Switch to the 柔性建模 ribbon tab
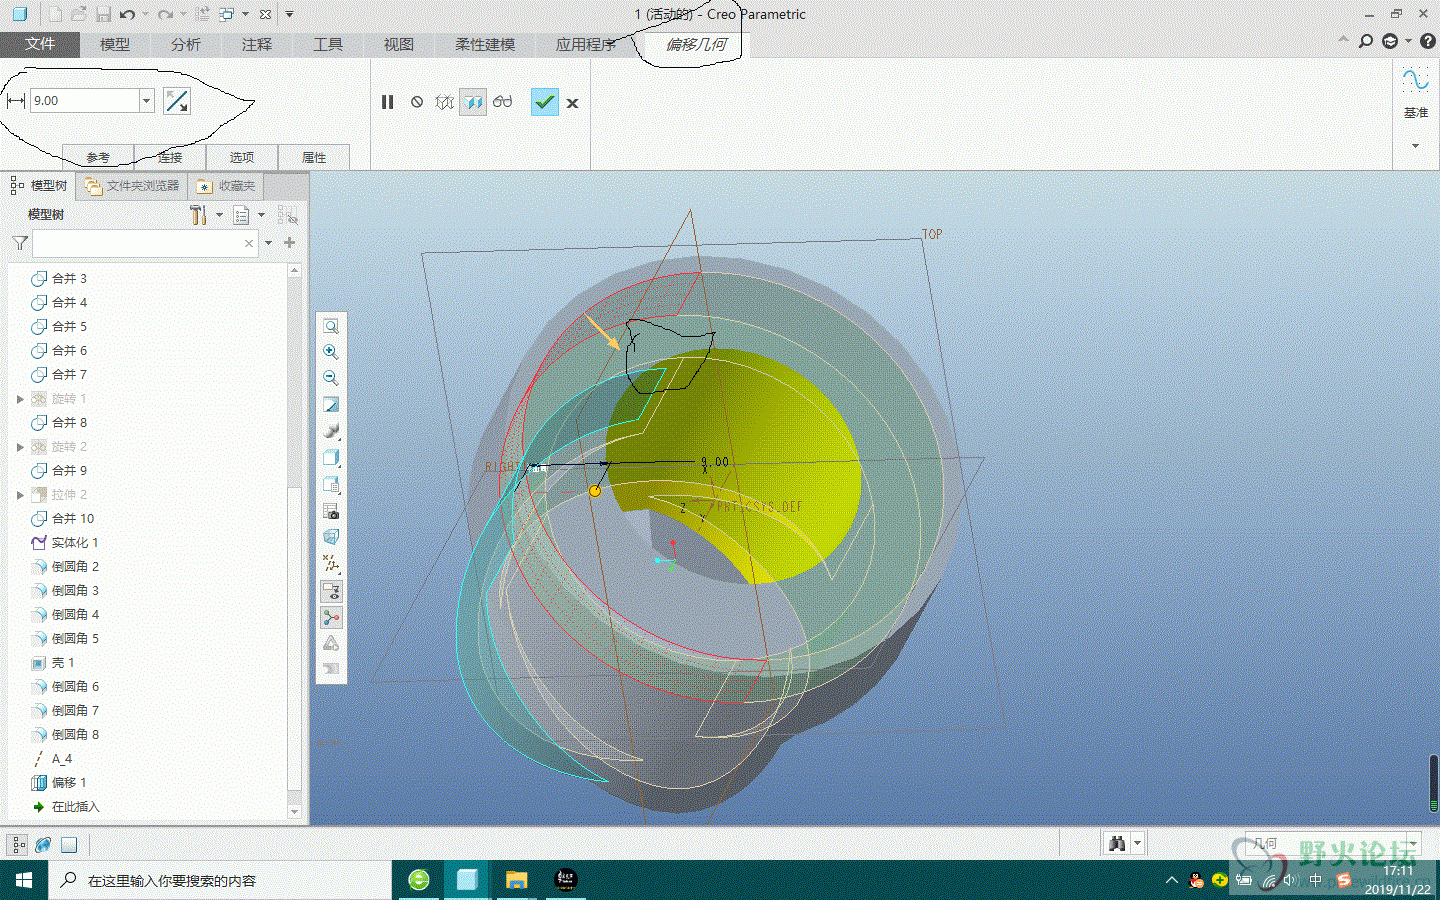This screenshot has width=1440, height=900. 485,44
